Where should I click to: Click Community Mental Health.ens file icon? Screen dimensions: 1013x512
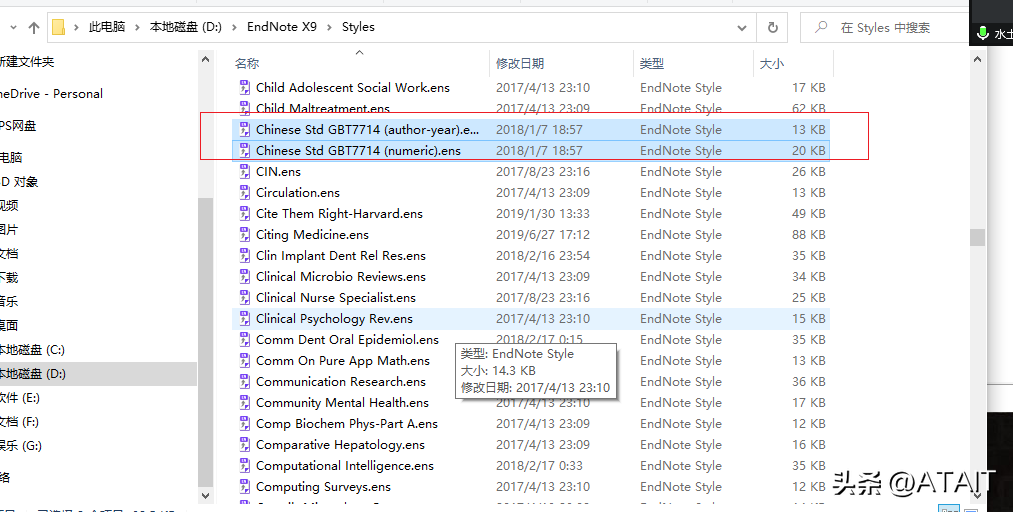click(x=244, y=402)
